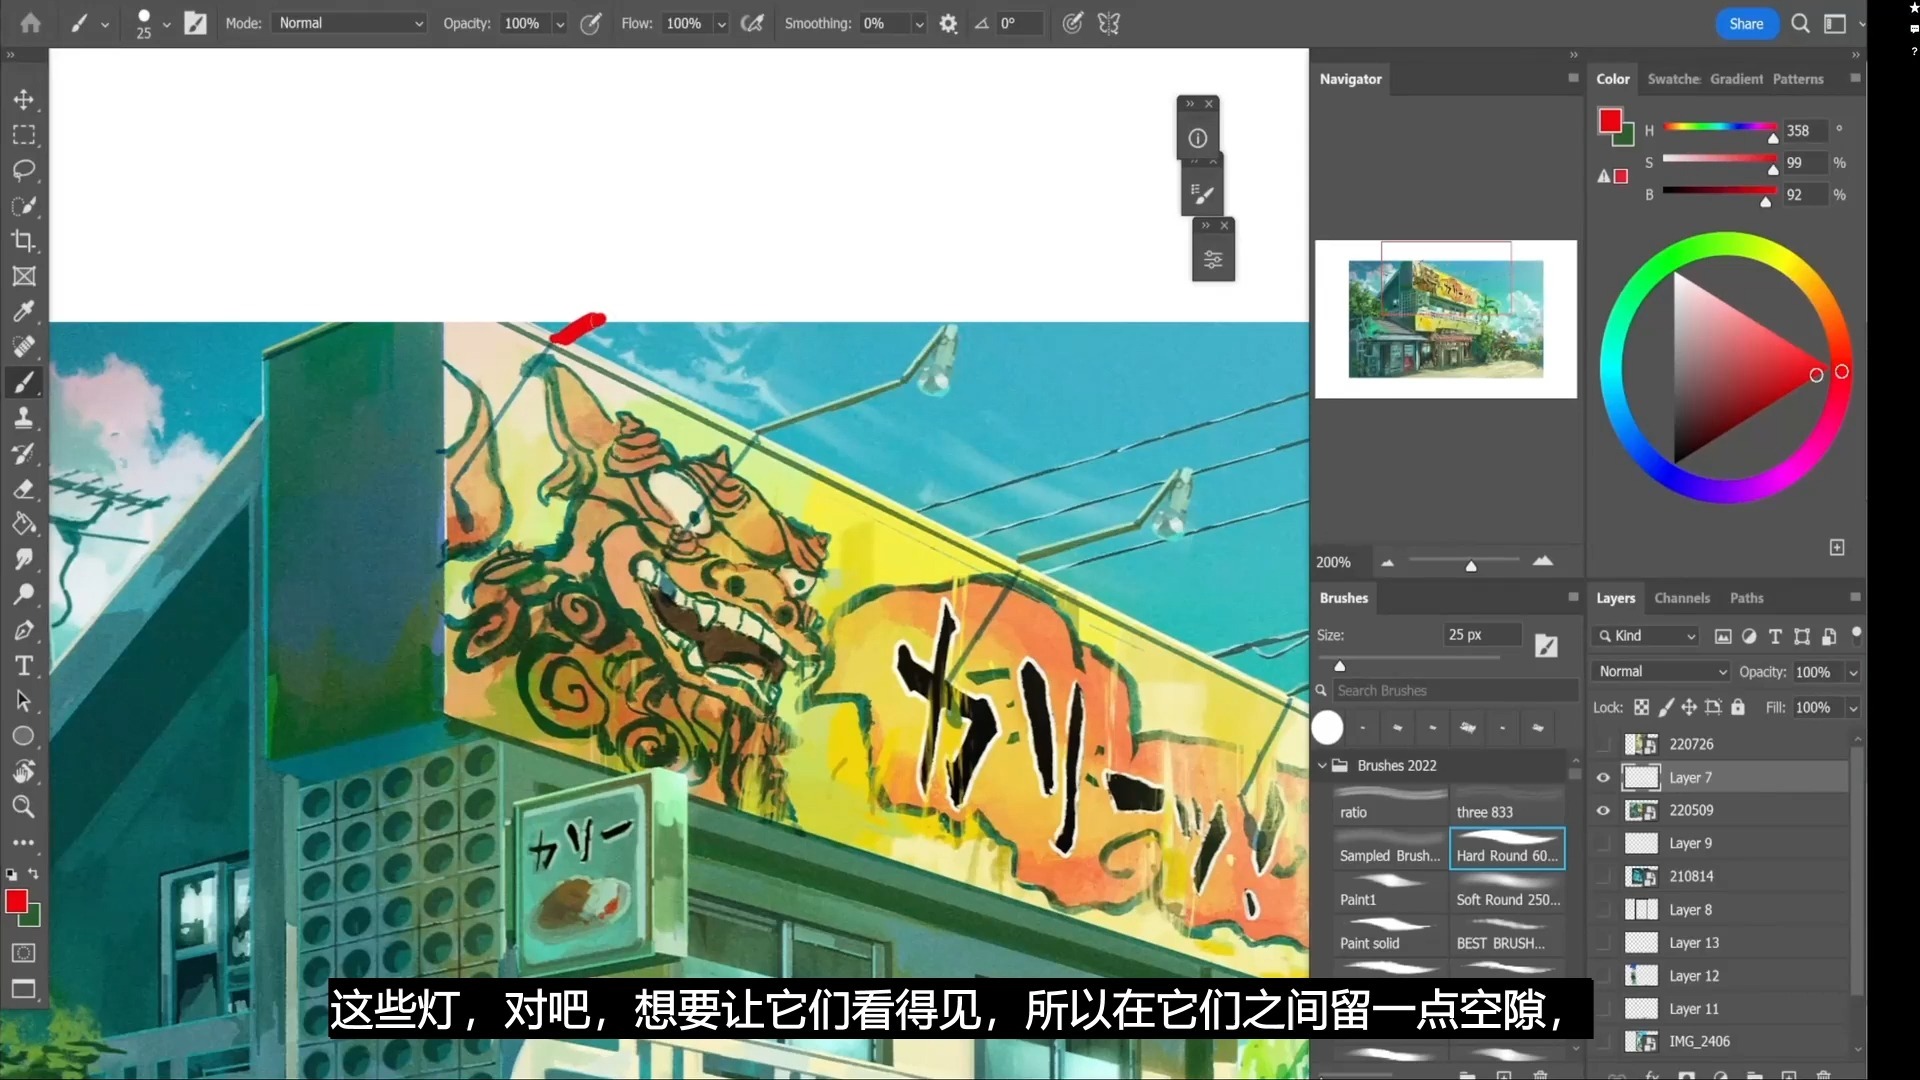The width and height of the screenshot is (1920, 1080).
Task: Switch to the Swatches tab
Action: click(1673, 79)
